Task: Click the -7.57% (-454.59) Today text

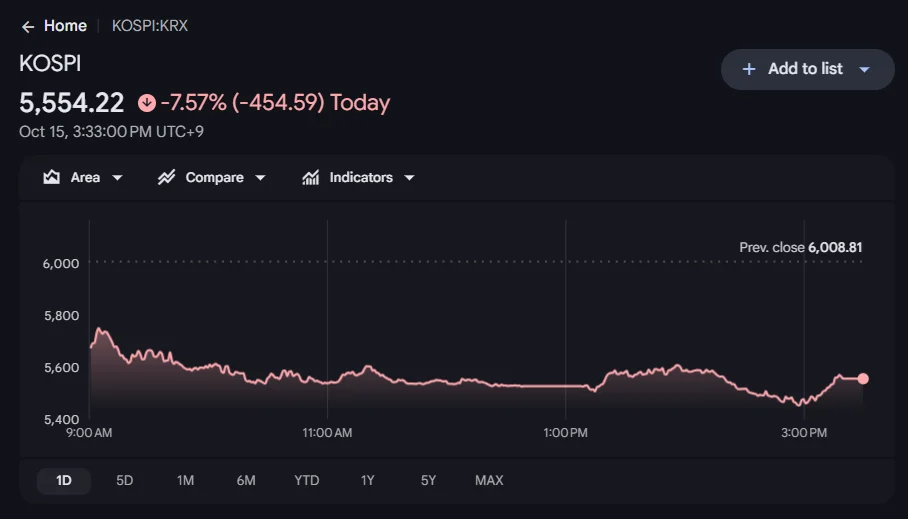Action: click(275, 103)
